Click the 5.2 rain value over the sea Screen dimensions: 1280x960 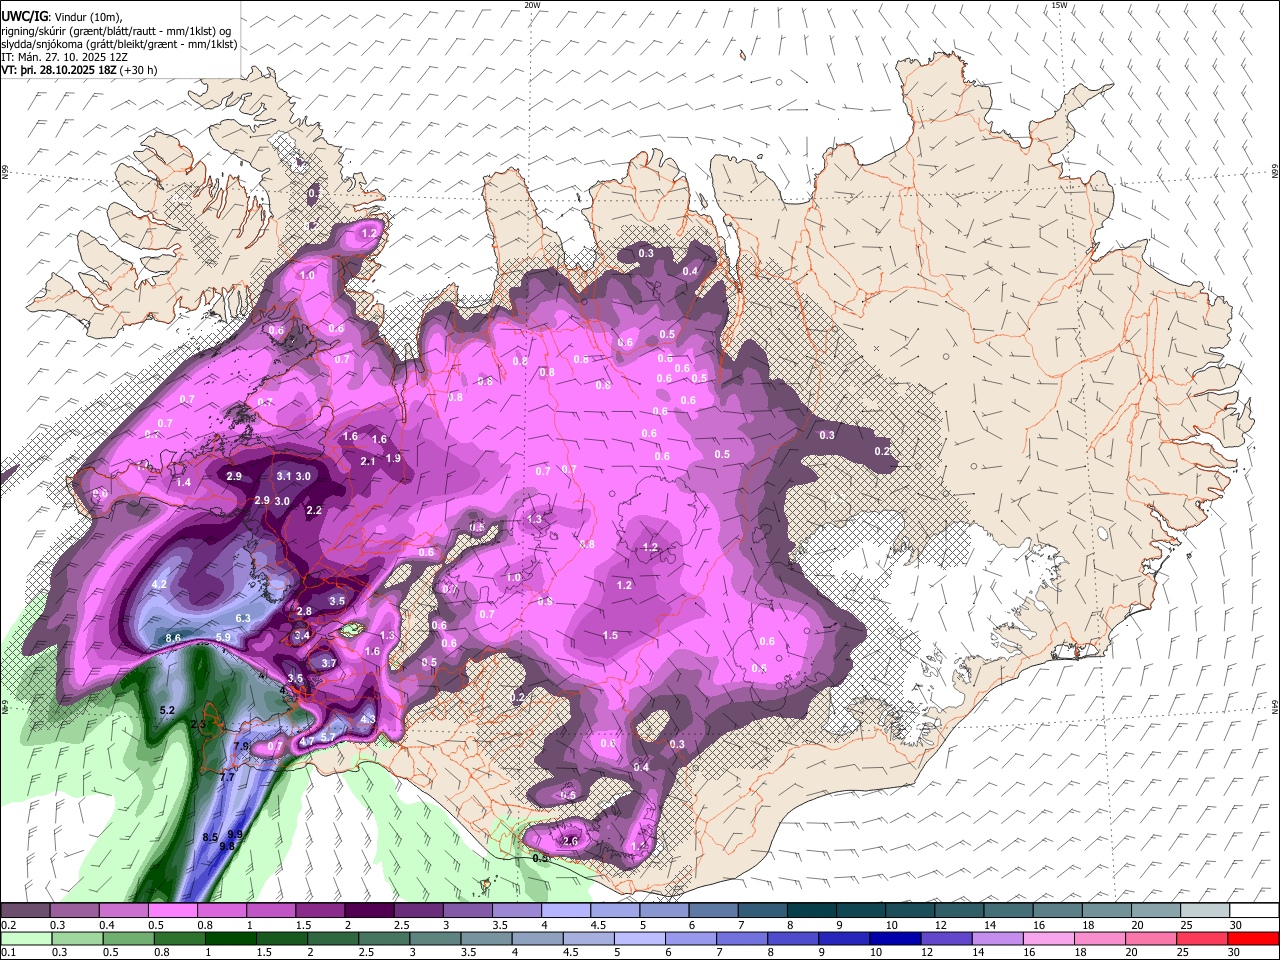pyautogui.click(x=167, y=710)
